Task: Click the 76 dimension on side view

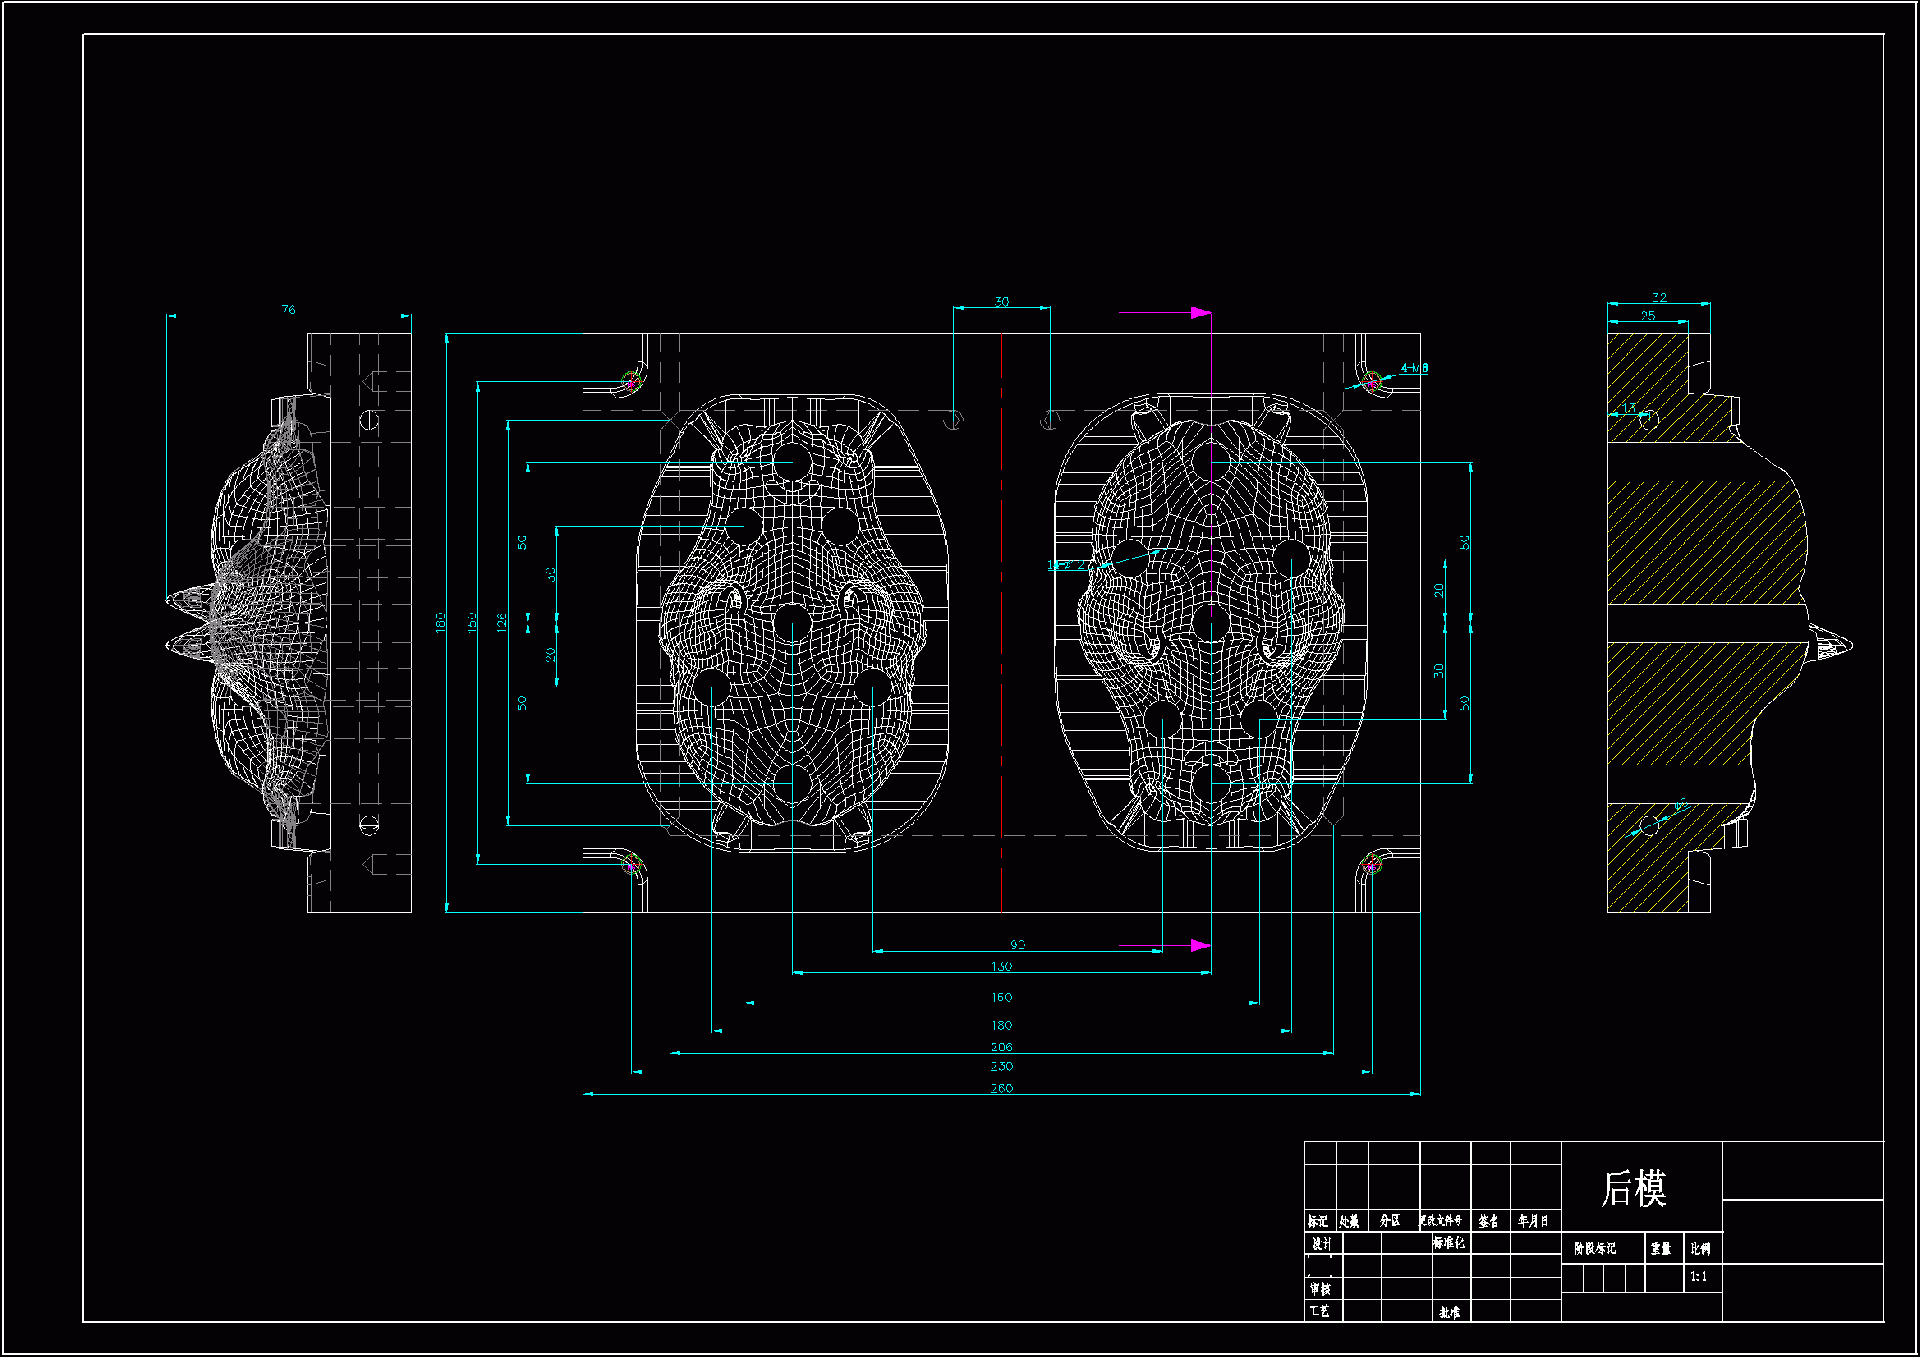Action: point(288,310)
